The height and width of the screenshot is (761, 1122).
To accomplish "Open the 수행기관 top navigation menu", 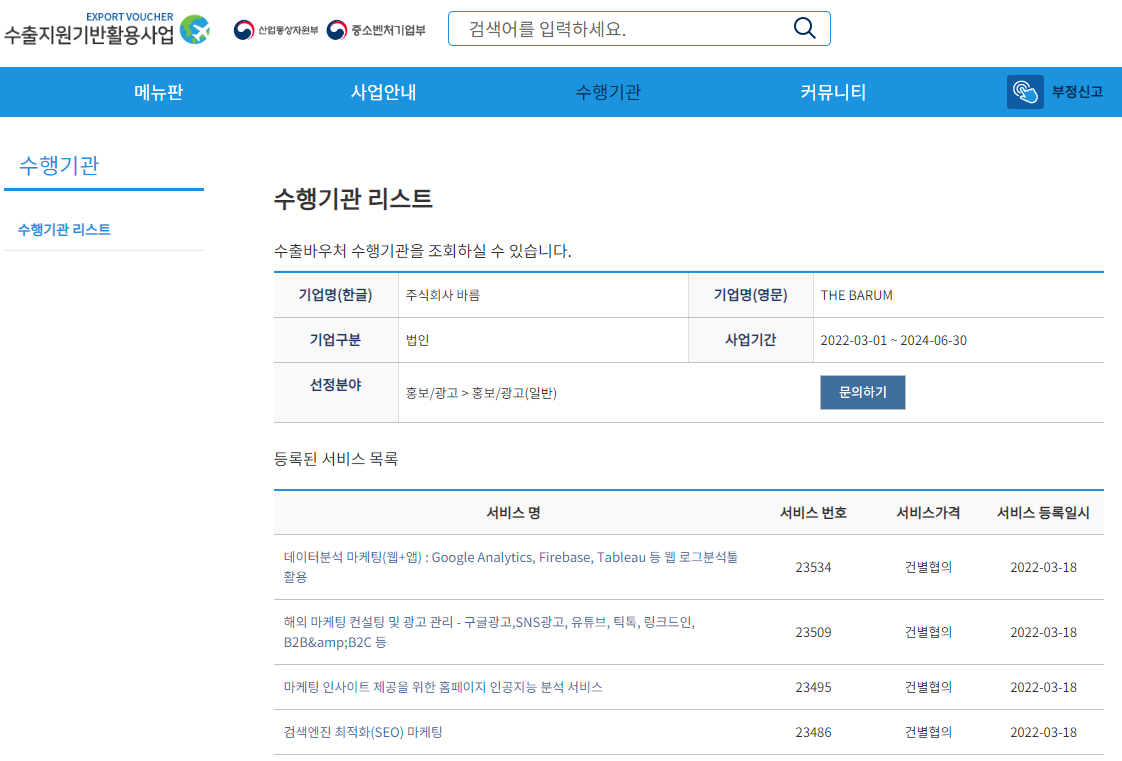I will point(608,92).
